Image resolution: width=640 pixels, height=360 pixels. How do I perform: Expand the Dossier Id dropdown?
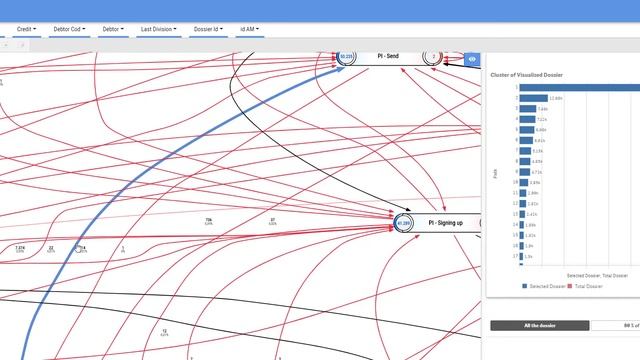208,29
